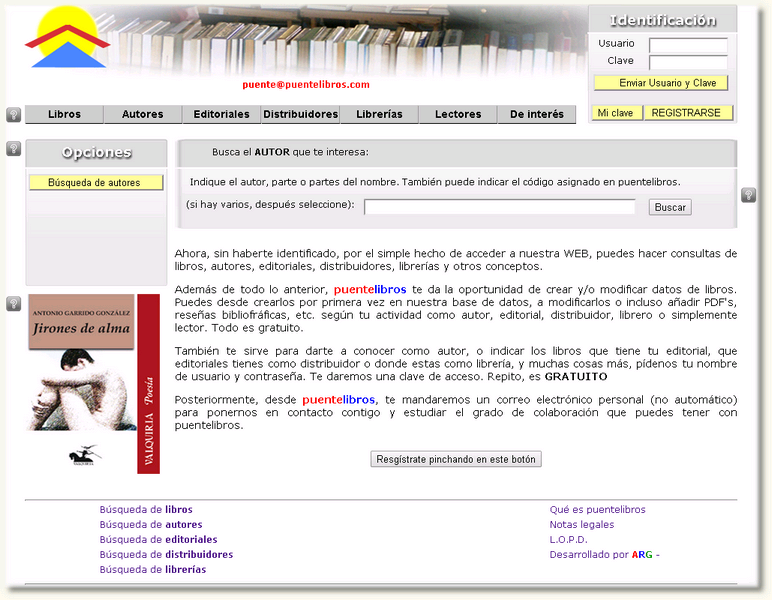Click the help icon beside Opciones panel
The height and width of the screenshot is (600, 772).
tap(14, 149)
